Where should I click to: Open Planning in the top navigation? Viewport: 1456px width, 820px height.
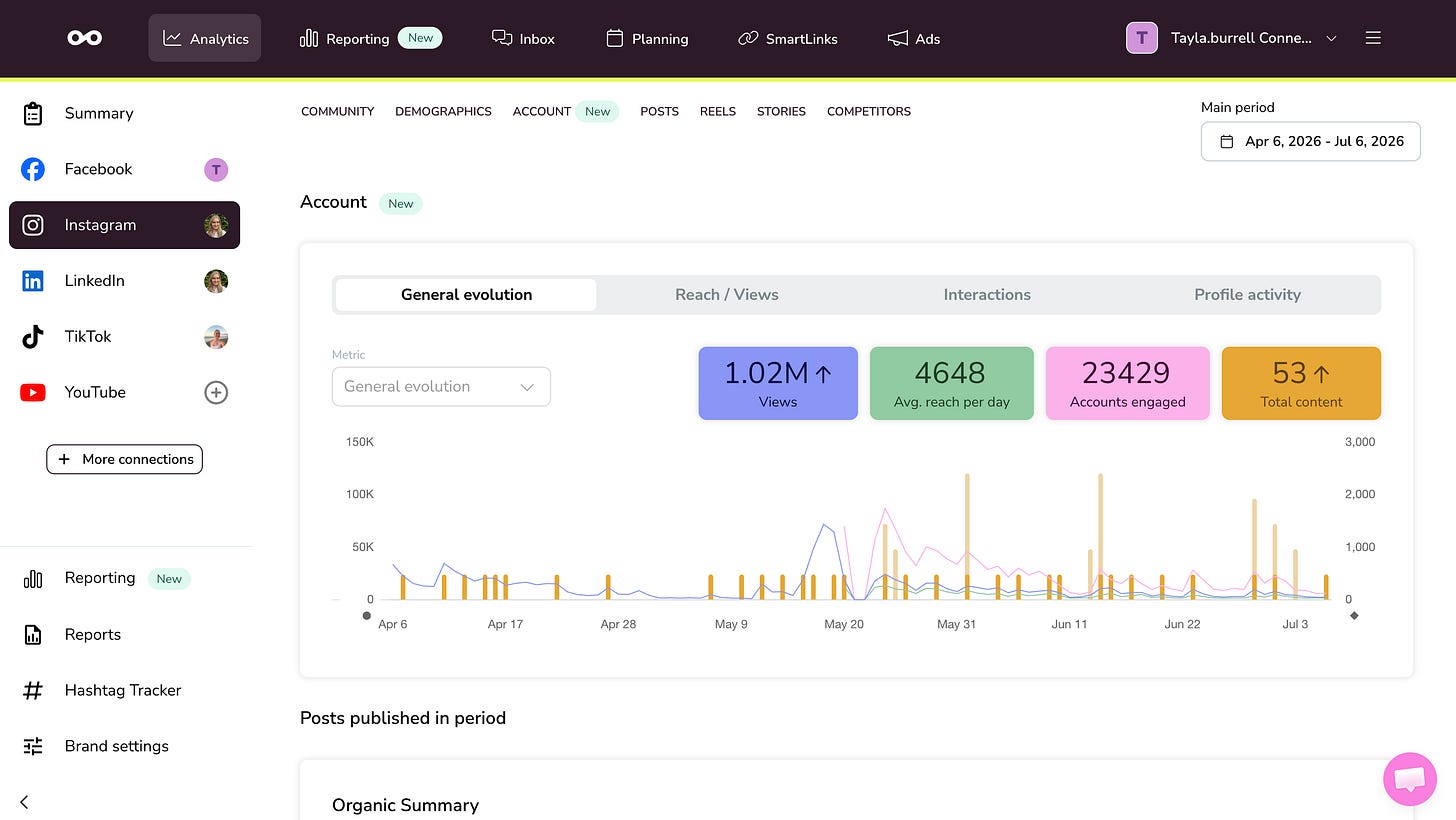click(648, 38)
